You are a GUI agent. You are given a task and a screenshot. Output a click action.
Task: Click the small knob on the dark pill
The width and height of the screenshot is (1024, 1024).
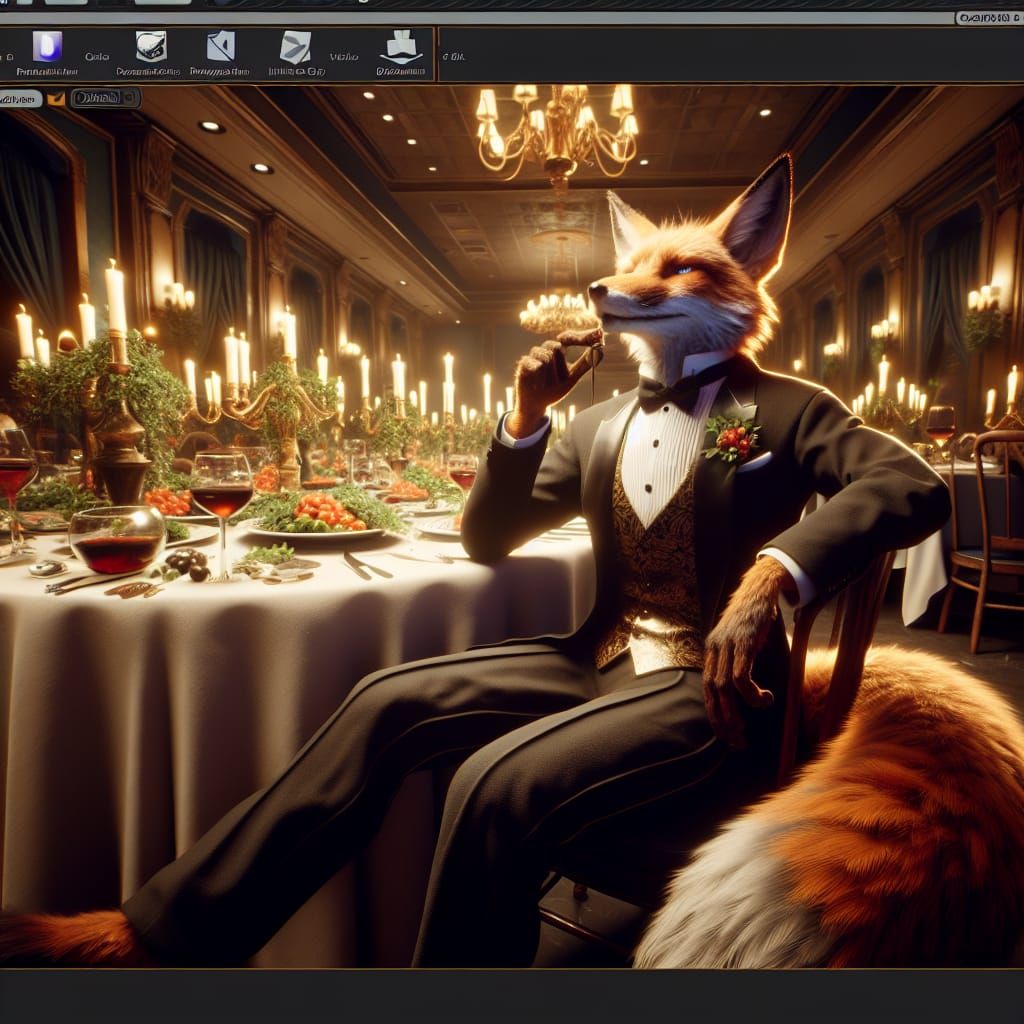(x=132, y=97)
